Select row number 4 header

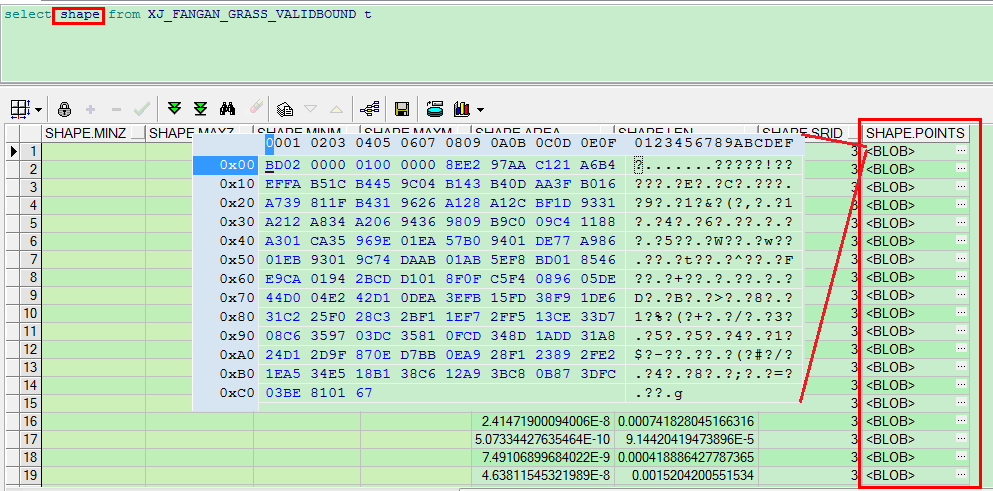[31, 205]
